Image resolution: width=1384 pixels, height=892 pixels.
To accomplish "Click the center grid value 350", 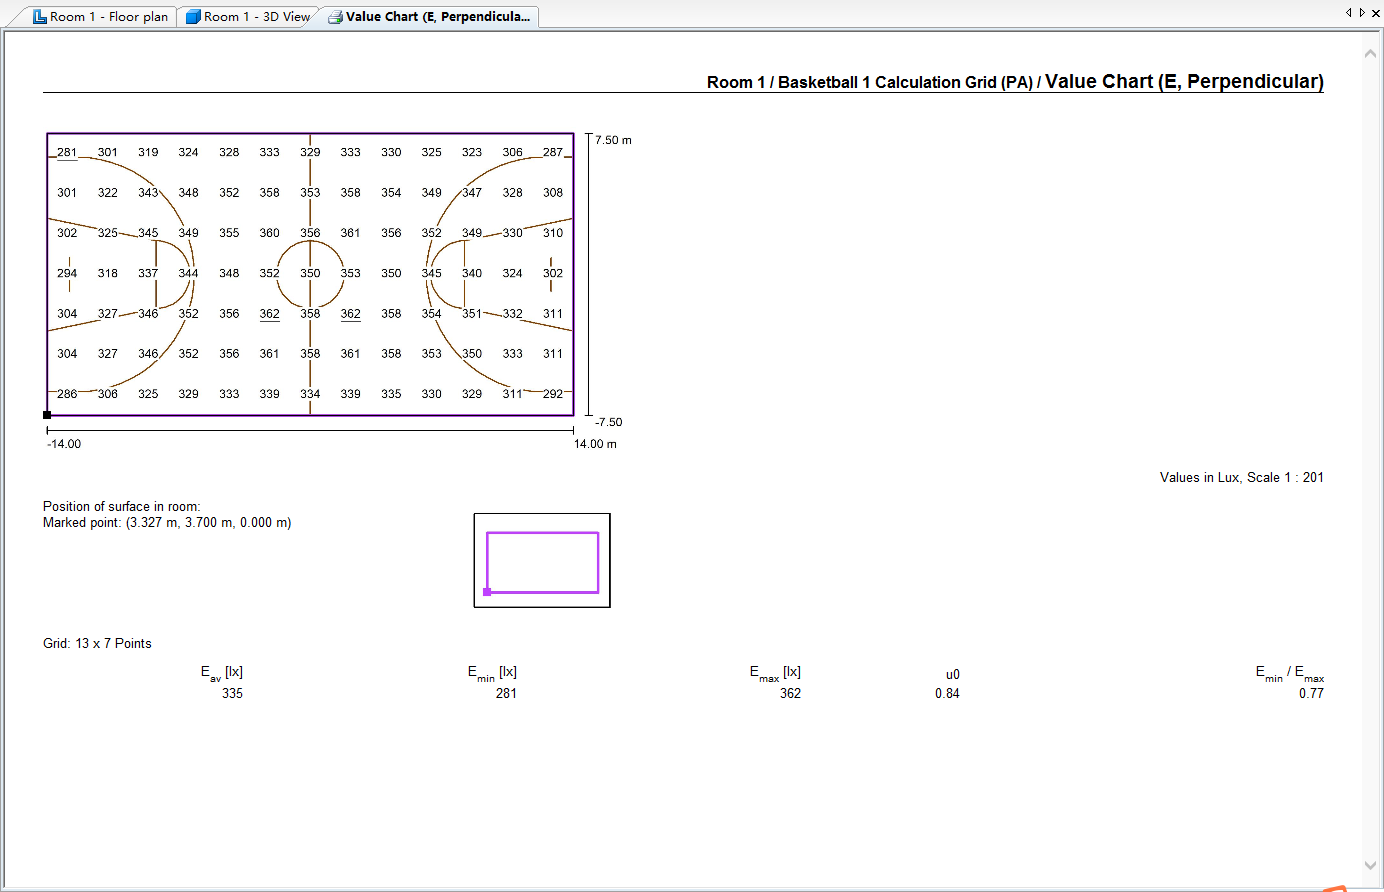I will [x=310, y=273].
